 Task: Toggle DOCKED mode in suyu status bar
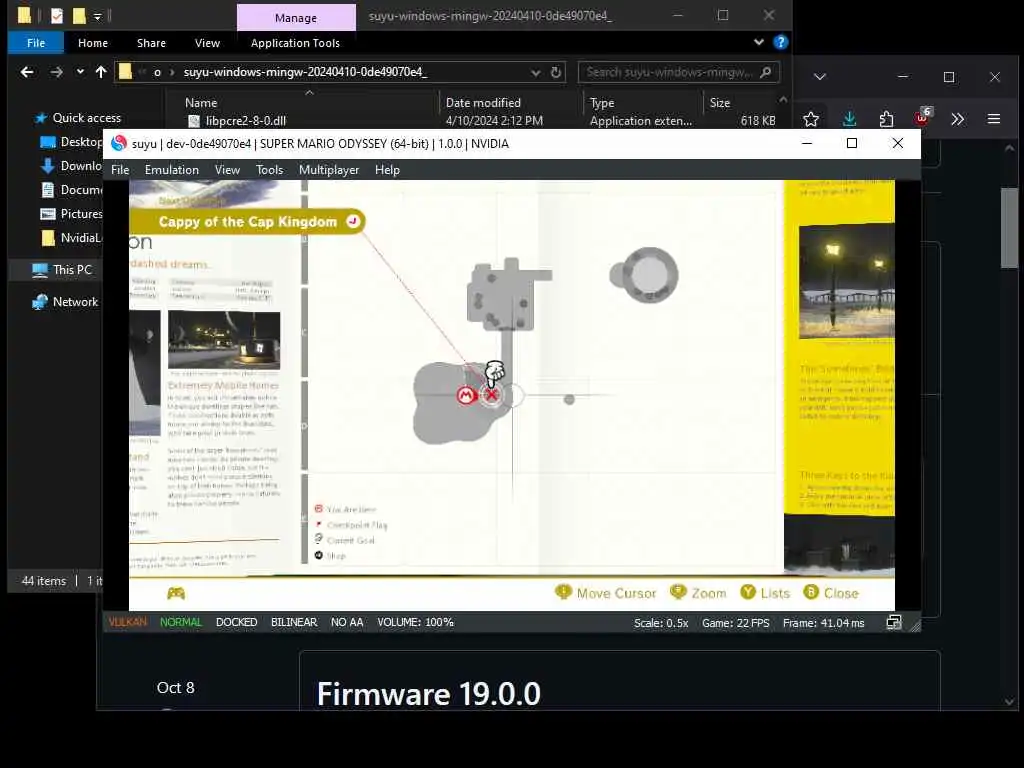coord(236,622)
